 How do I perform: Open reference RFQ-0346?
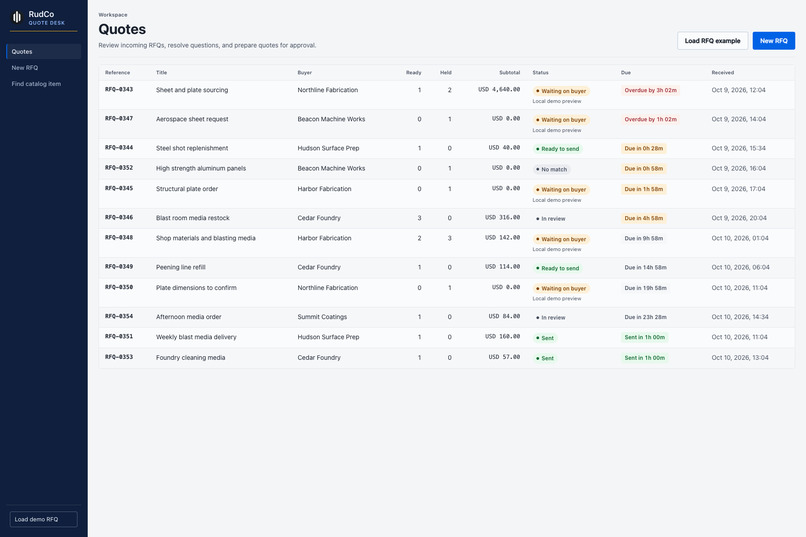coord(119,218)
